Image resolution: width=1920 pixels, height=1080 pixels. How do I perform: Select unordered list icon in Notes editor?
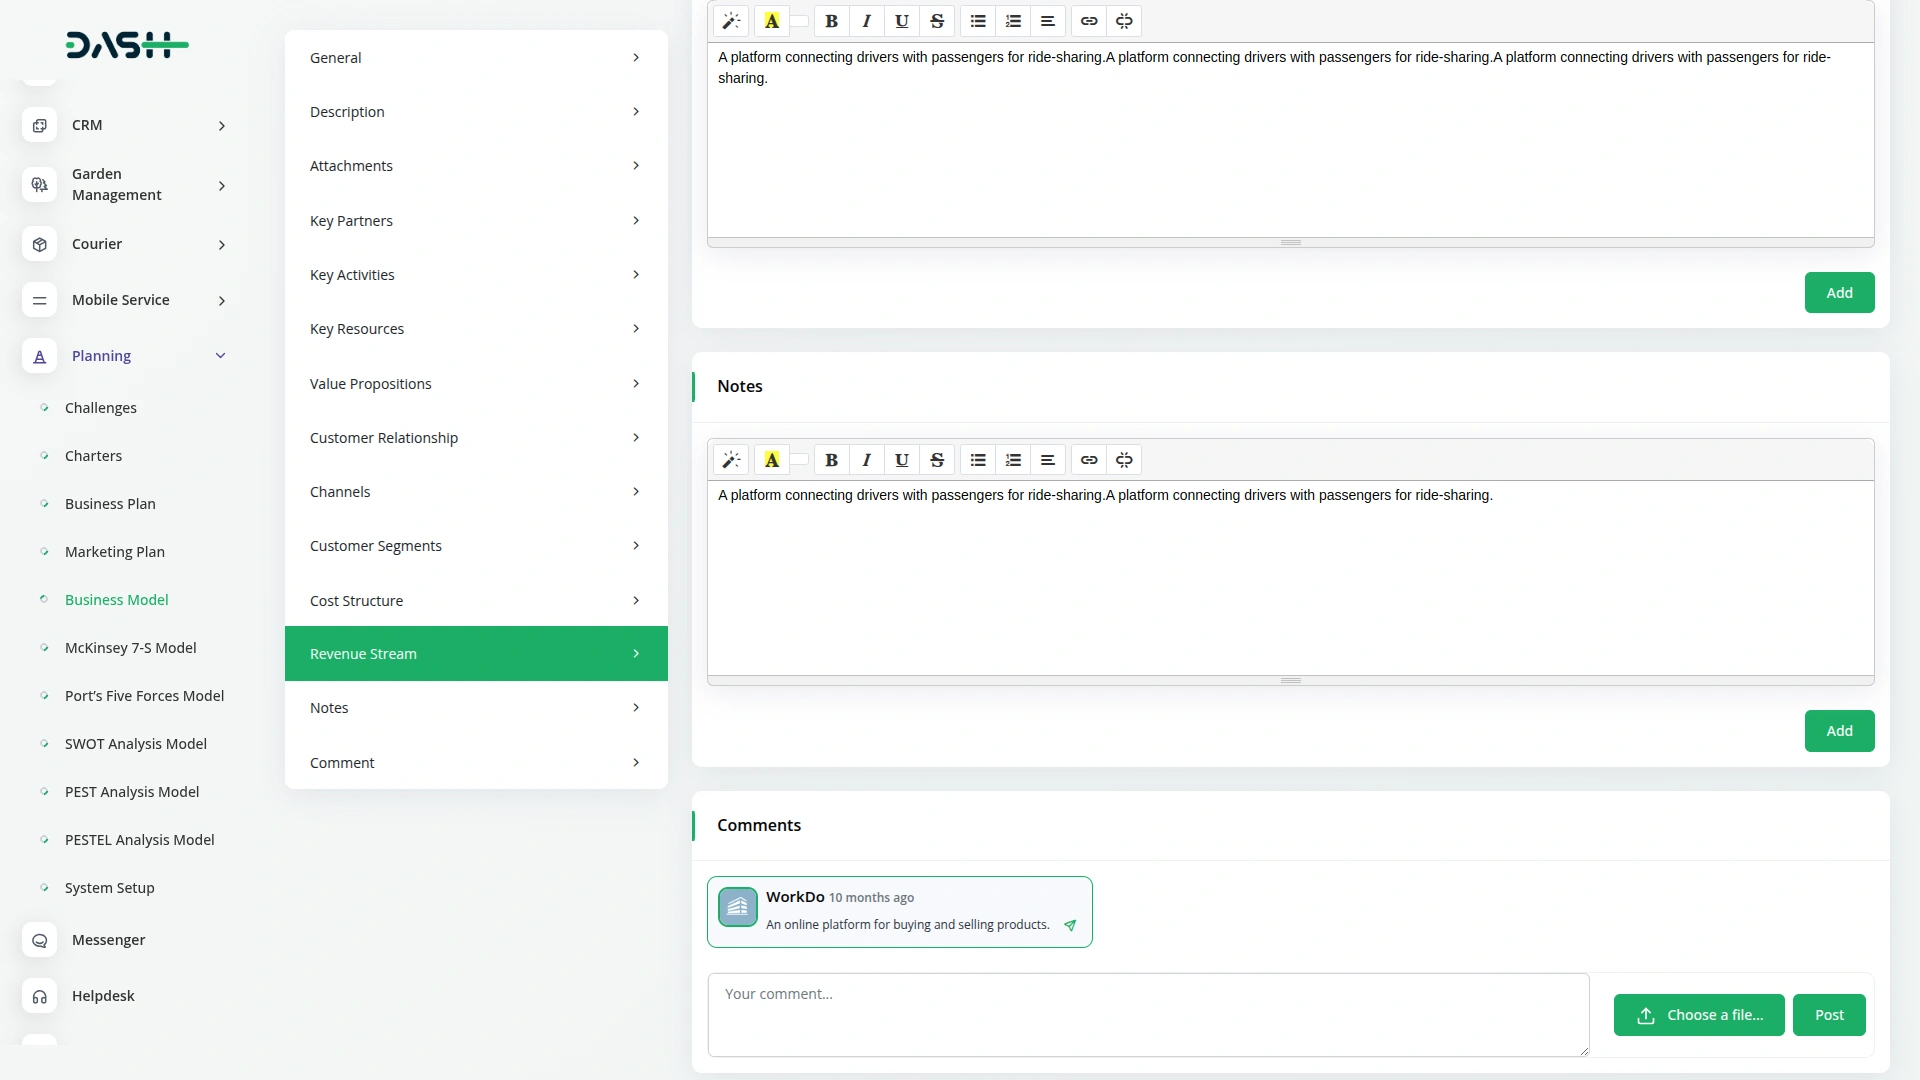pyautogui.click(x=978, y=460)
